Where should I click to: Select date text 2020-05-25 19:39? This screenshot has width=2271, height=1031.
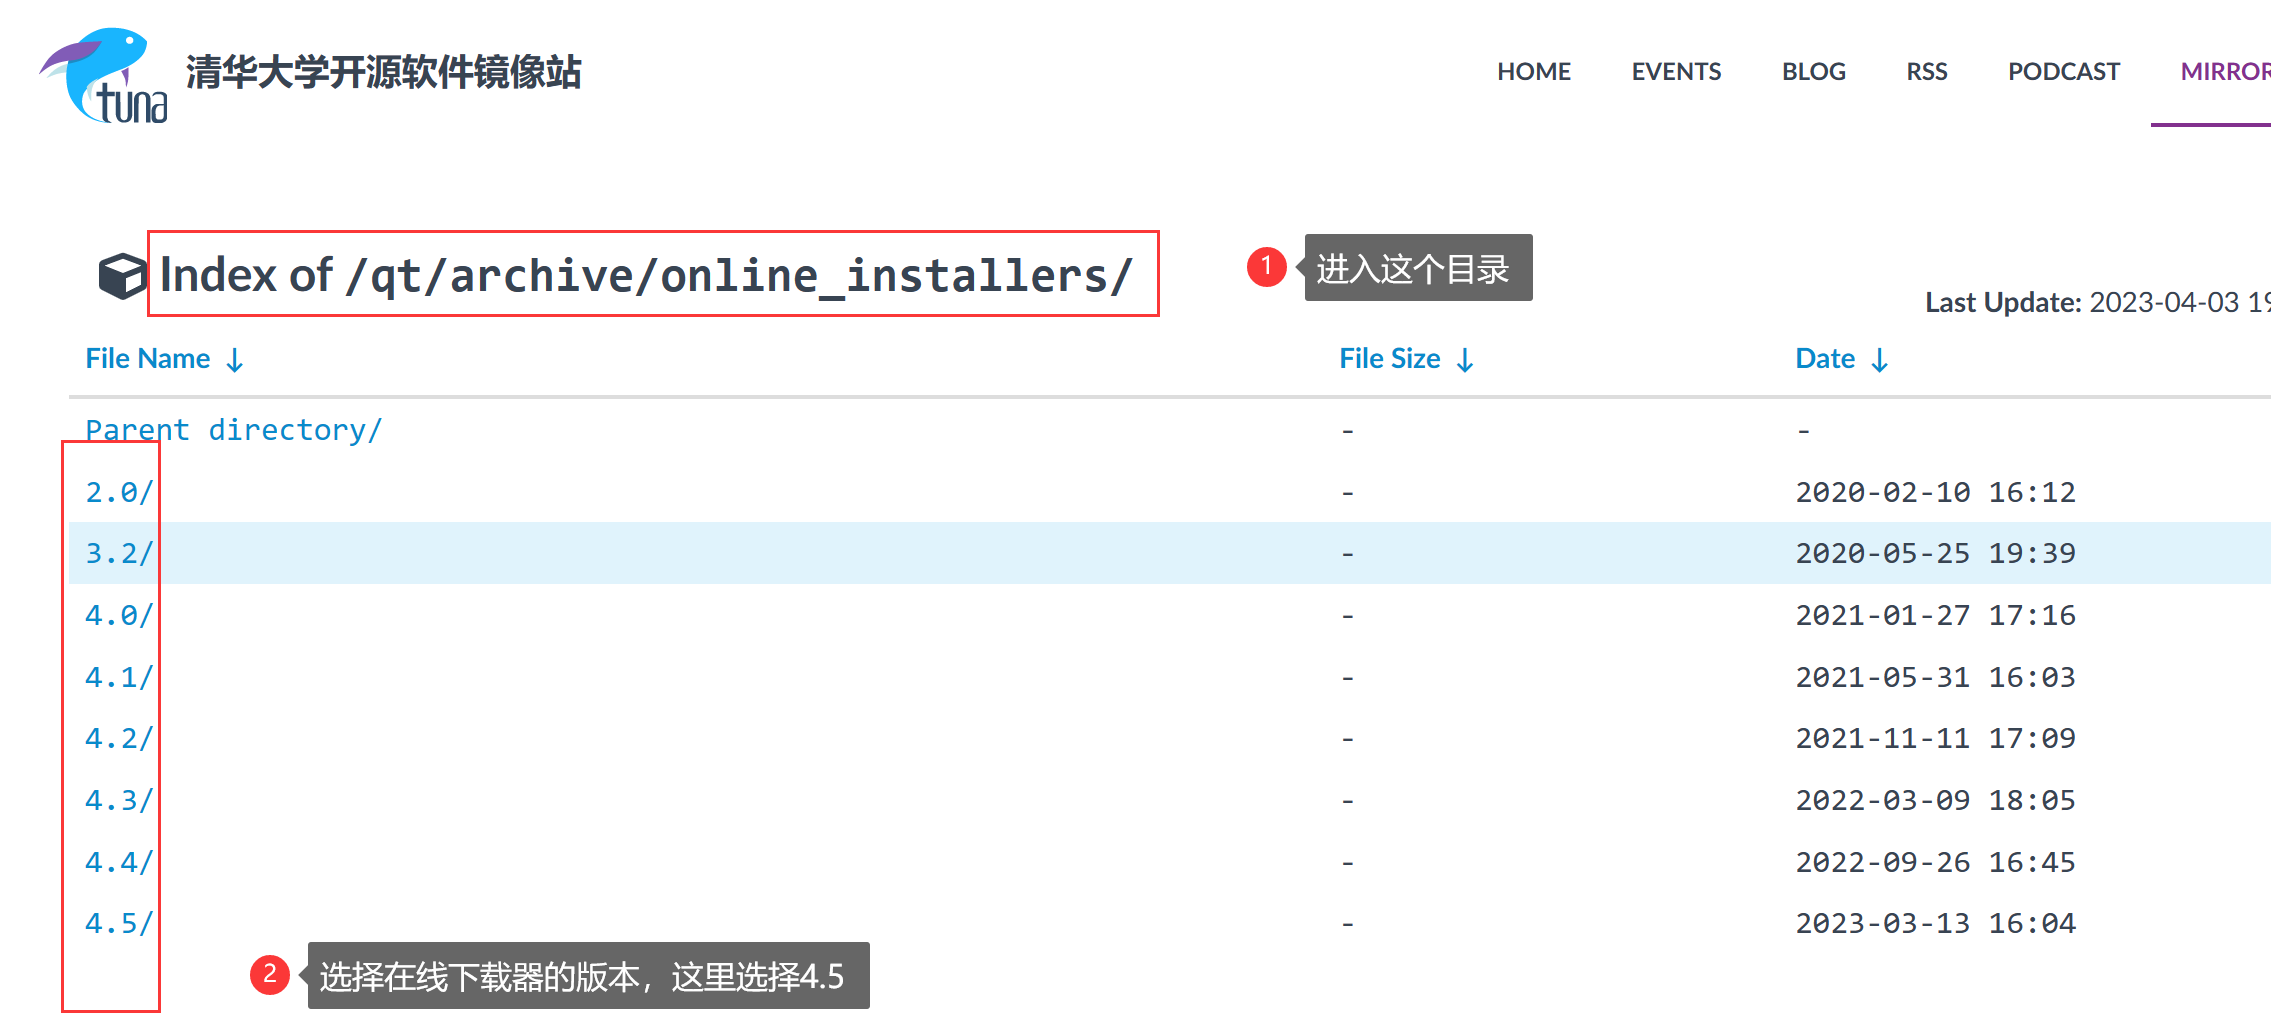(1935, 553)
